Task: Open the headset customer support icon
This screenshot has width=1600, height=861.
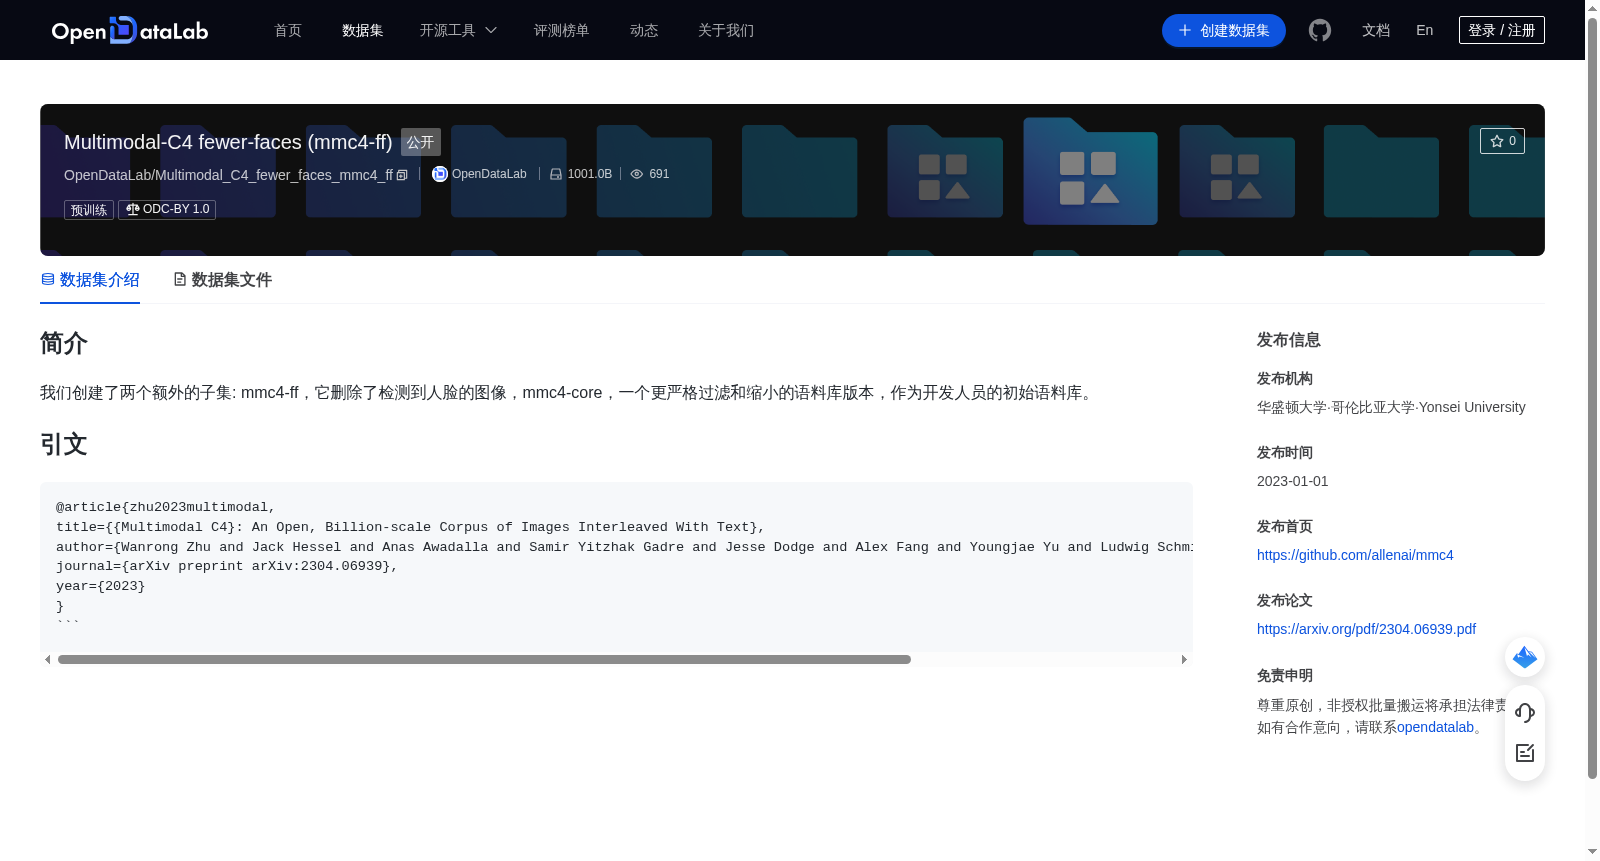Action: point(1525,712)
